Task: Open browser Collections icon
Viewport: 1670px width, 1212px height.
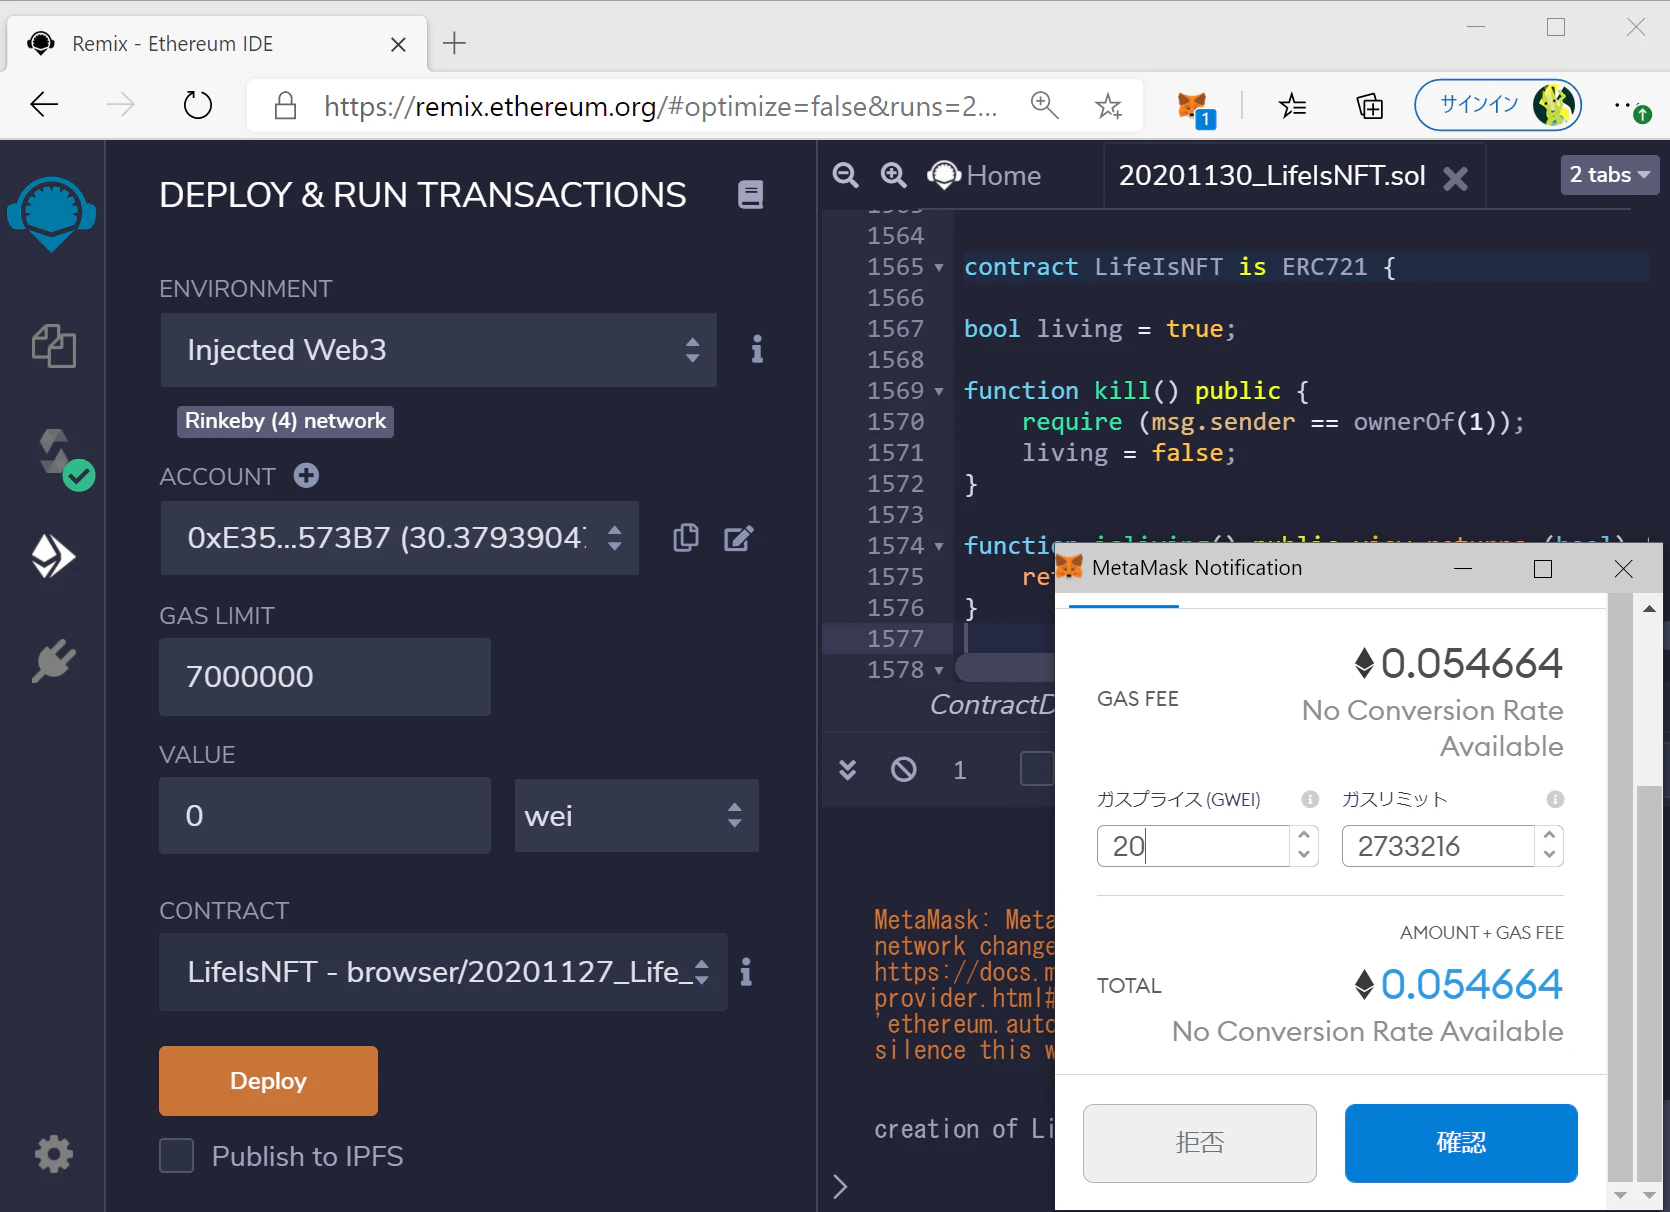Action: (x=1369, y=105)
